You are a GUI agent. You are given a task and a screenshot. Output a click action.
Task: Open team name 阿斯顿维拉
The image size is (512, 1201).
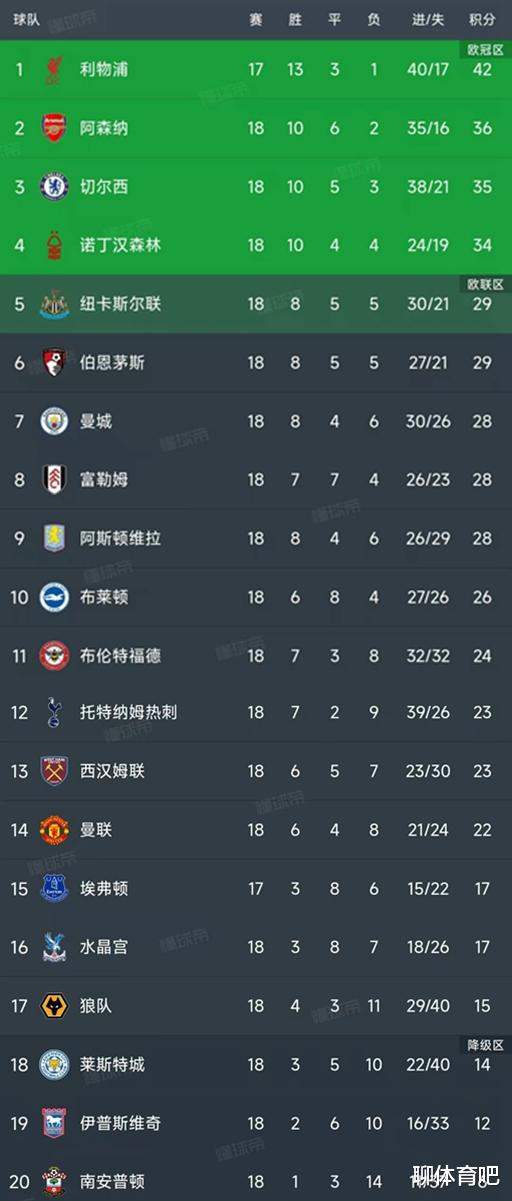(x=120, y=538)
